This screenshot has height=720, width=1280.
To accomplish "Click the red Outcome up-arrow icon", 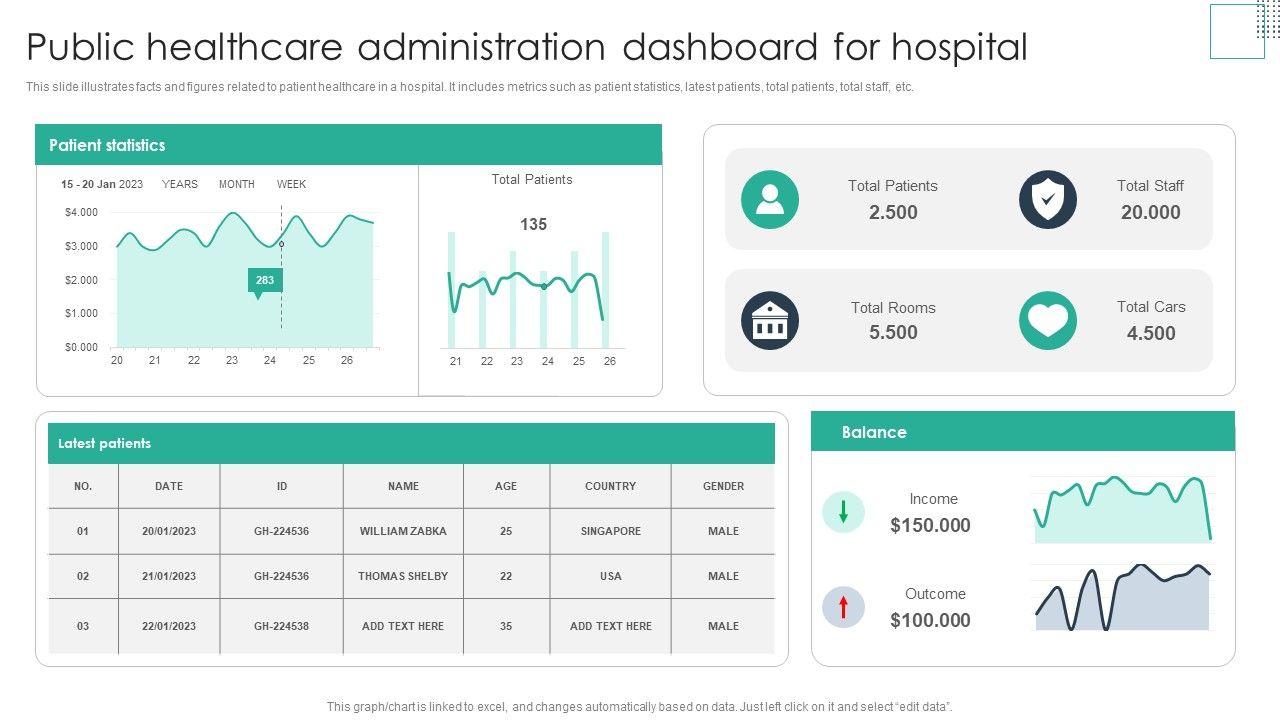I will (843, 607).
